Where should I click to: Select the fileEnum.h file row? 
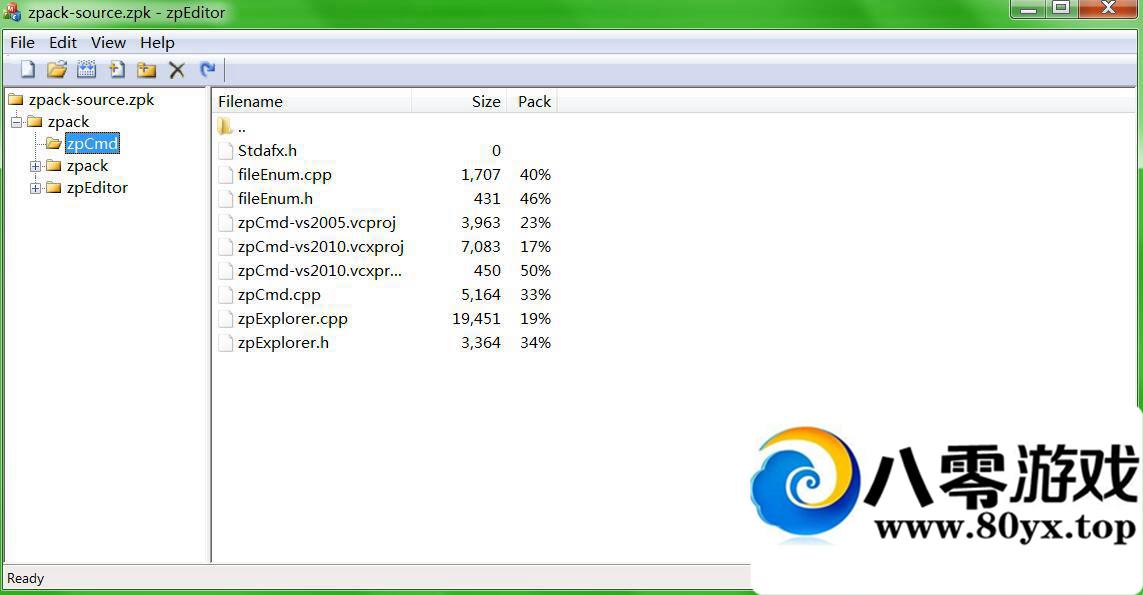pyautogui.click(x=275, y=199)
